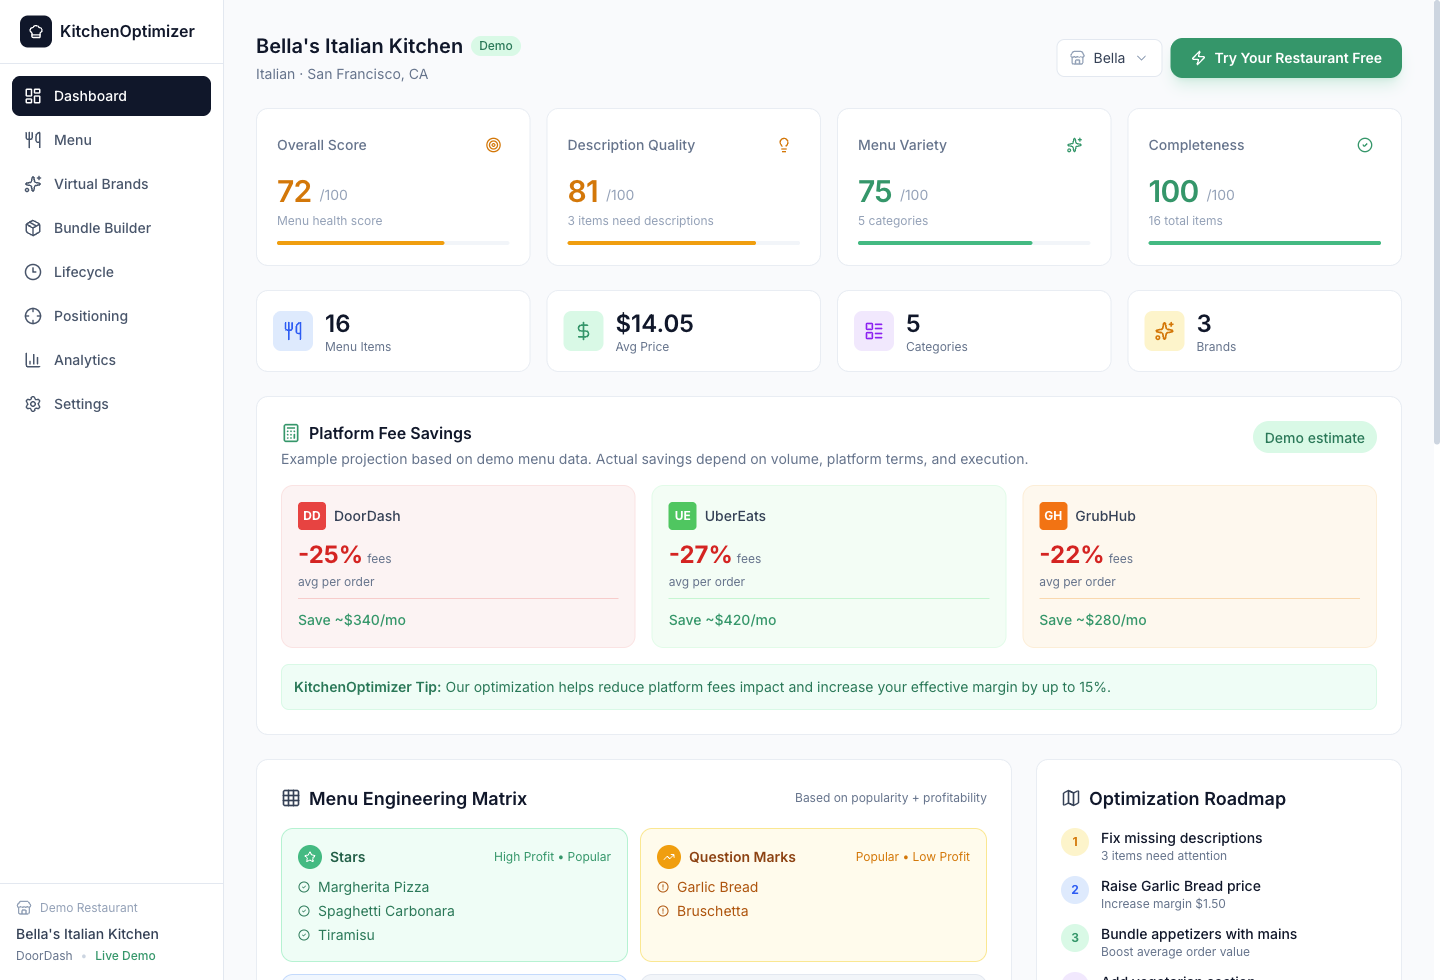Click the target icon in Overall Score card
Viewport: 1440px width, 980px height.
point(493,145)
